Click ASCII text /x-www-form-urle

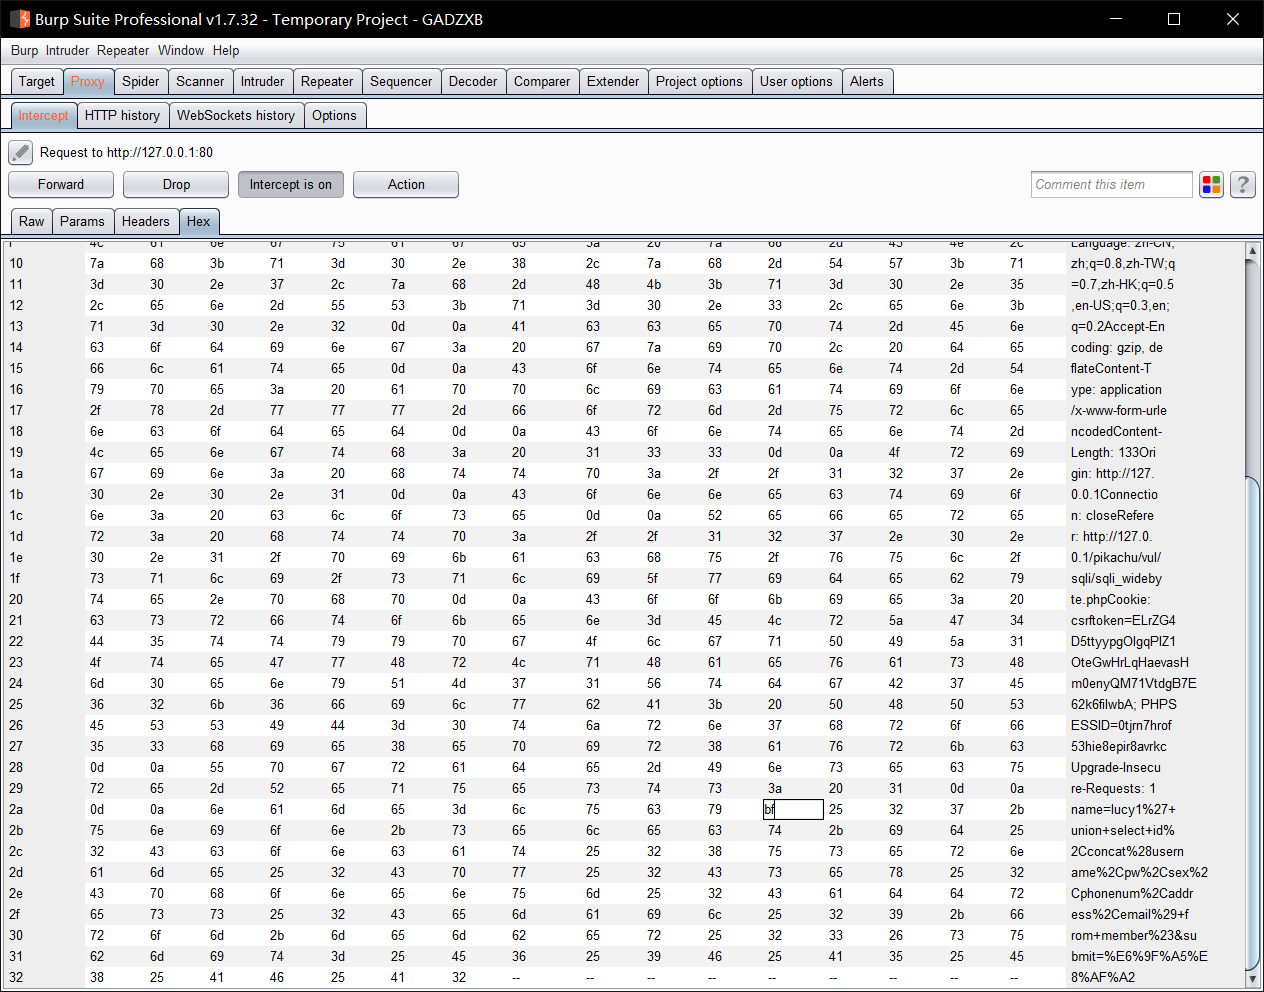click(1119, 410)
